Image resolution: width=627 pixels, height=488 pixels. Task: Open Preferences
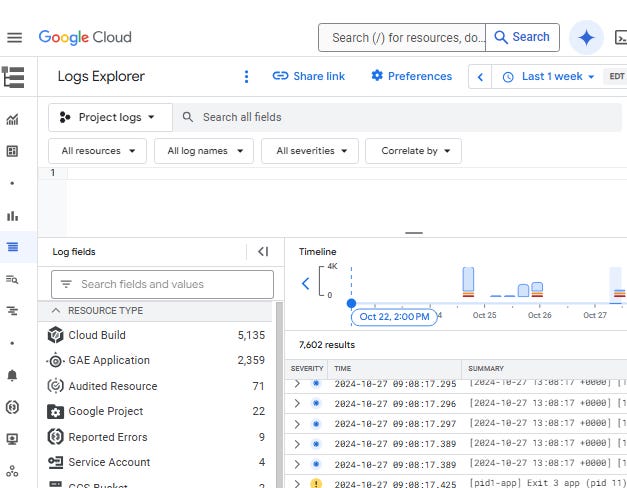pos(412,76)
